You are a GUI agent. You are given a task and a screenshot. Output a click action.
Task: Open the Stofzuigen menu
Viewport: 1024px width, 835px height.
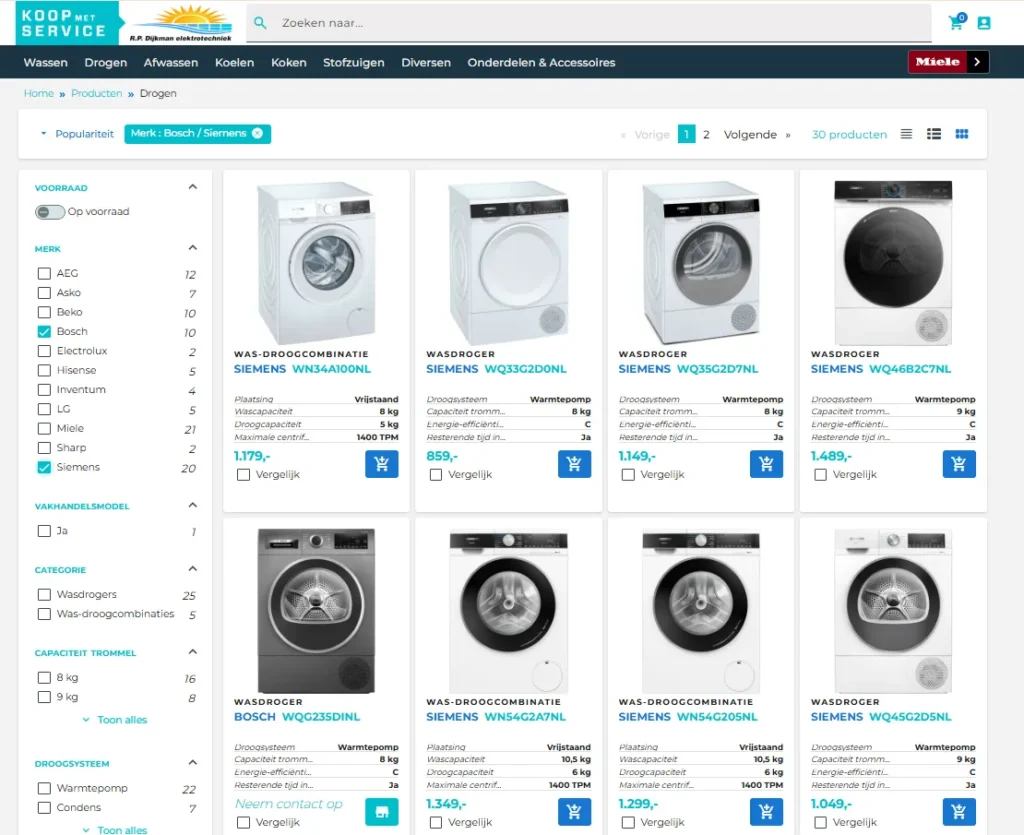coord(353,63)
